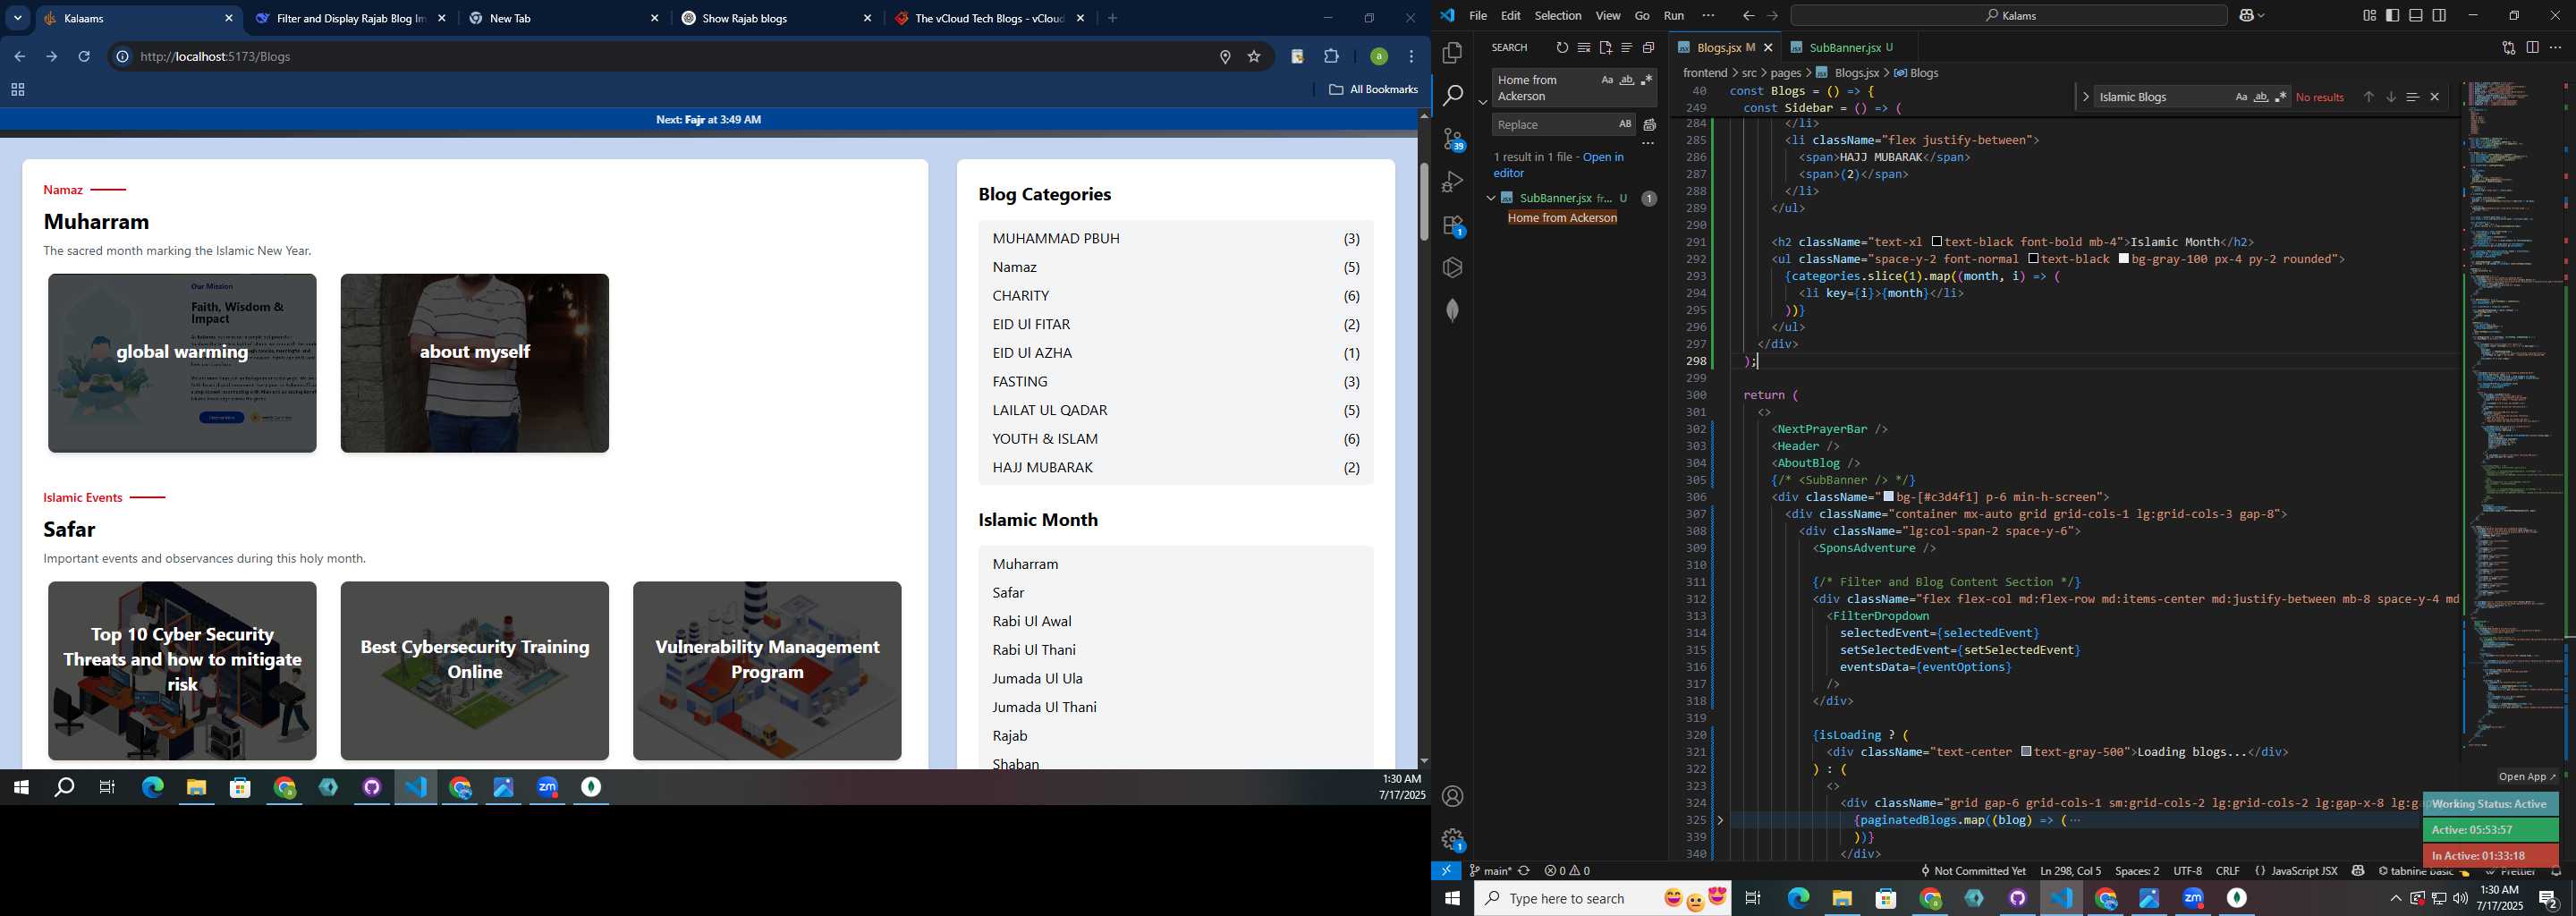Open Chrome tab search dropdown arrow
Image resolution: width=2576 pixels, height=916 pixels.
[18, 18]
